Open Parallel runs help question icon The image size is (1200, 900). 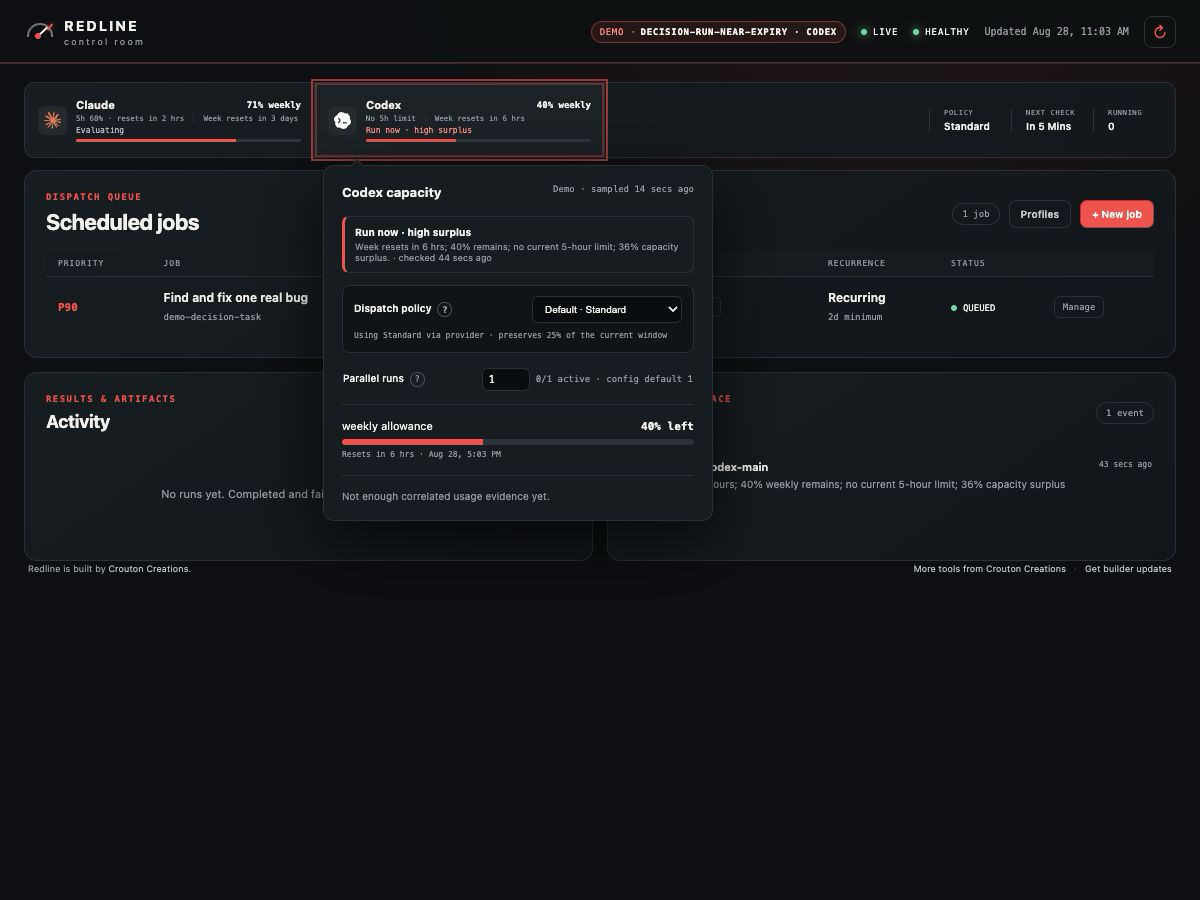[x=418, y=379]
